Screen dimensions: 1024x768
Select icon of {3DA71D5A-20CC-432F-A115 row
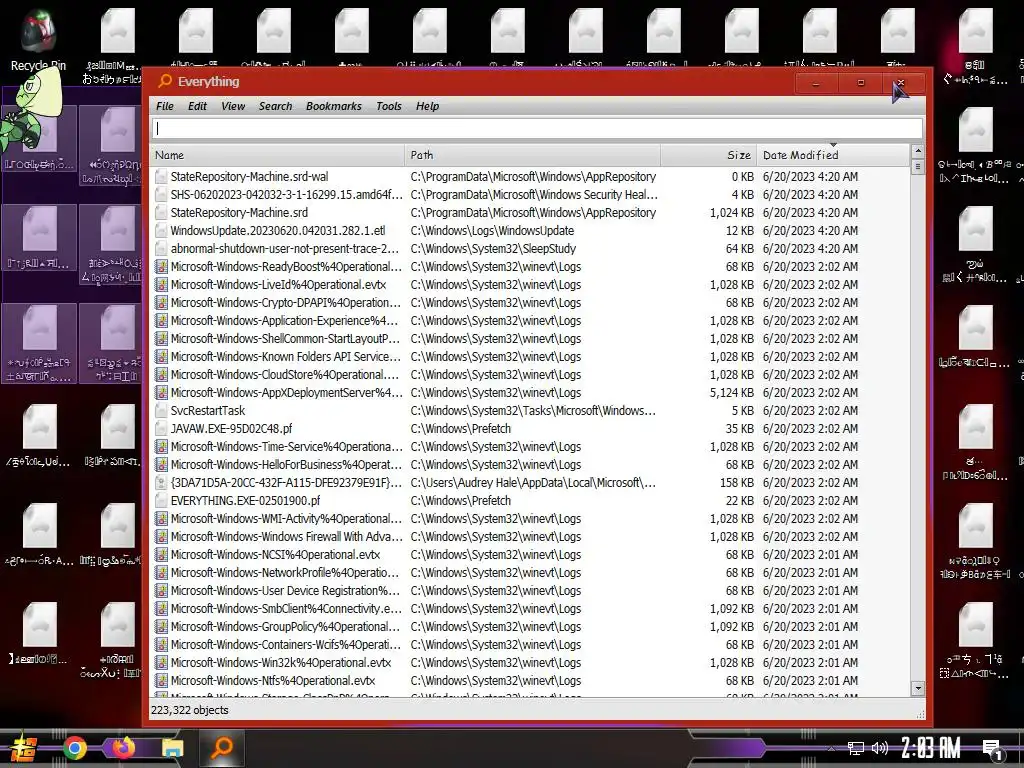click(161, 483)
